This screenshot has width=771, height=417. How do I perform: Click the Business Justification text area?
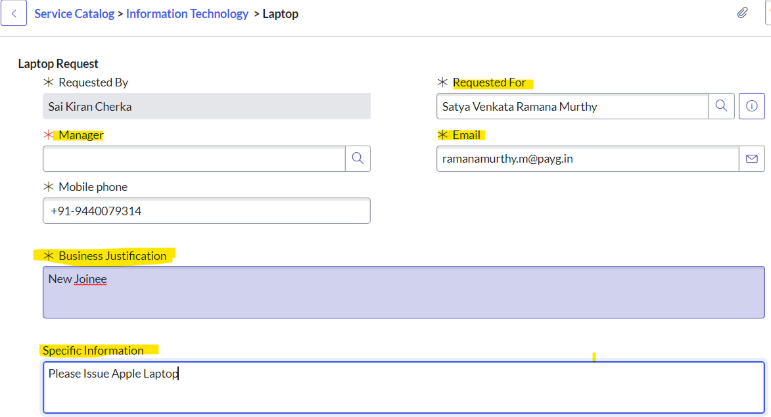[403, 292]
